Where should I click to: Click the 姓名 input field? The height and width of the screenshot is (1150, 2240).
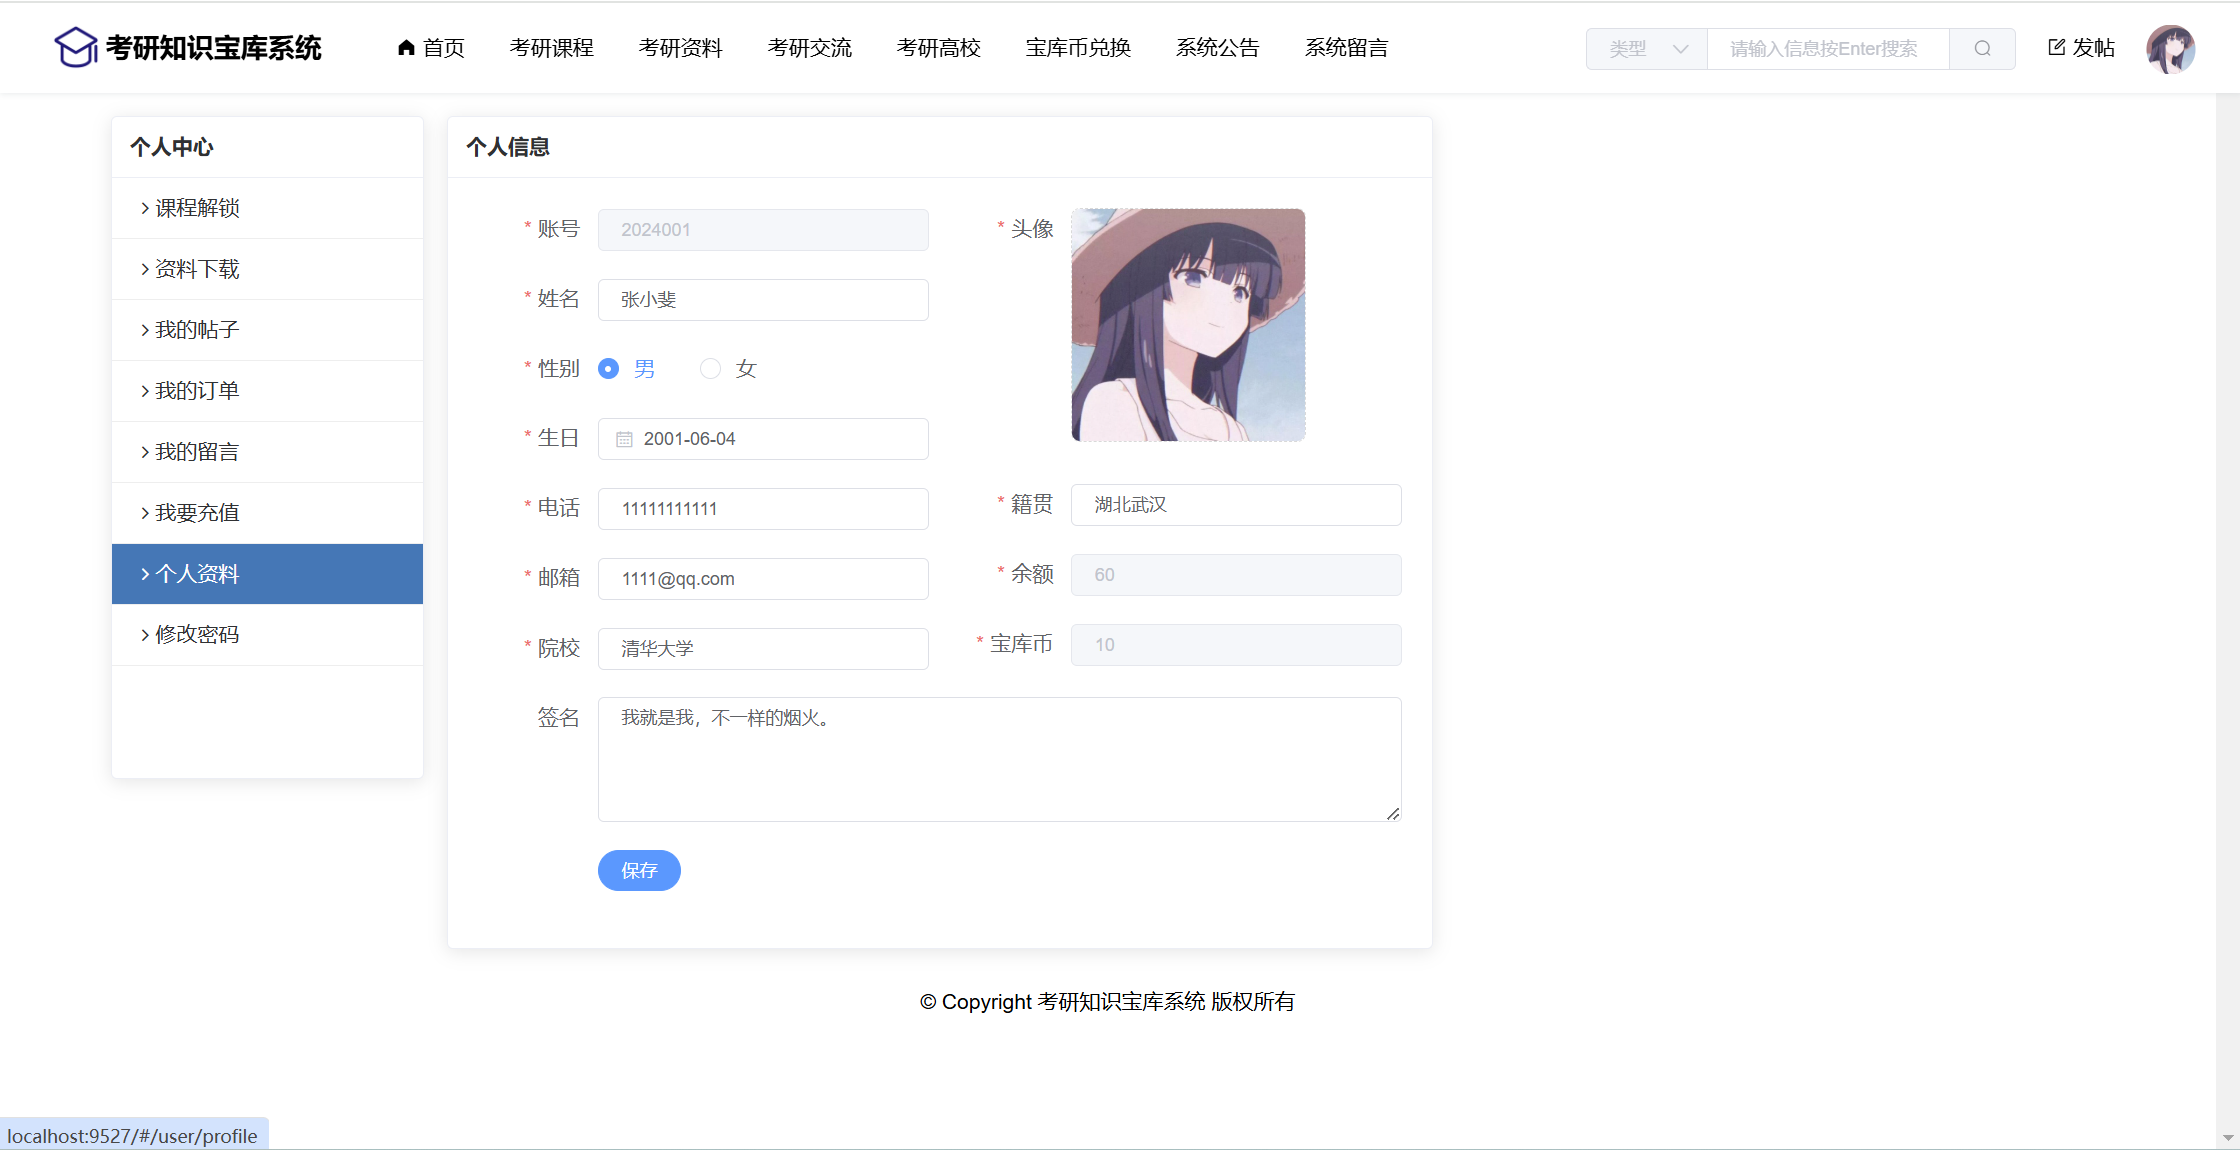point(763,300)
